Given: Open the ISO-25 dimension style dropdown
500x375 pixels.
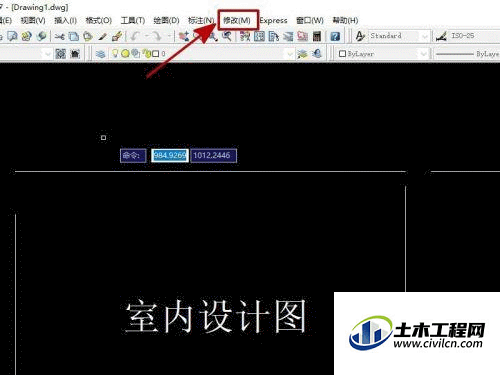Looking at the screenshot, I should click(x=475, y=36).
